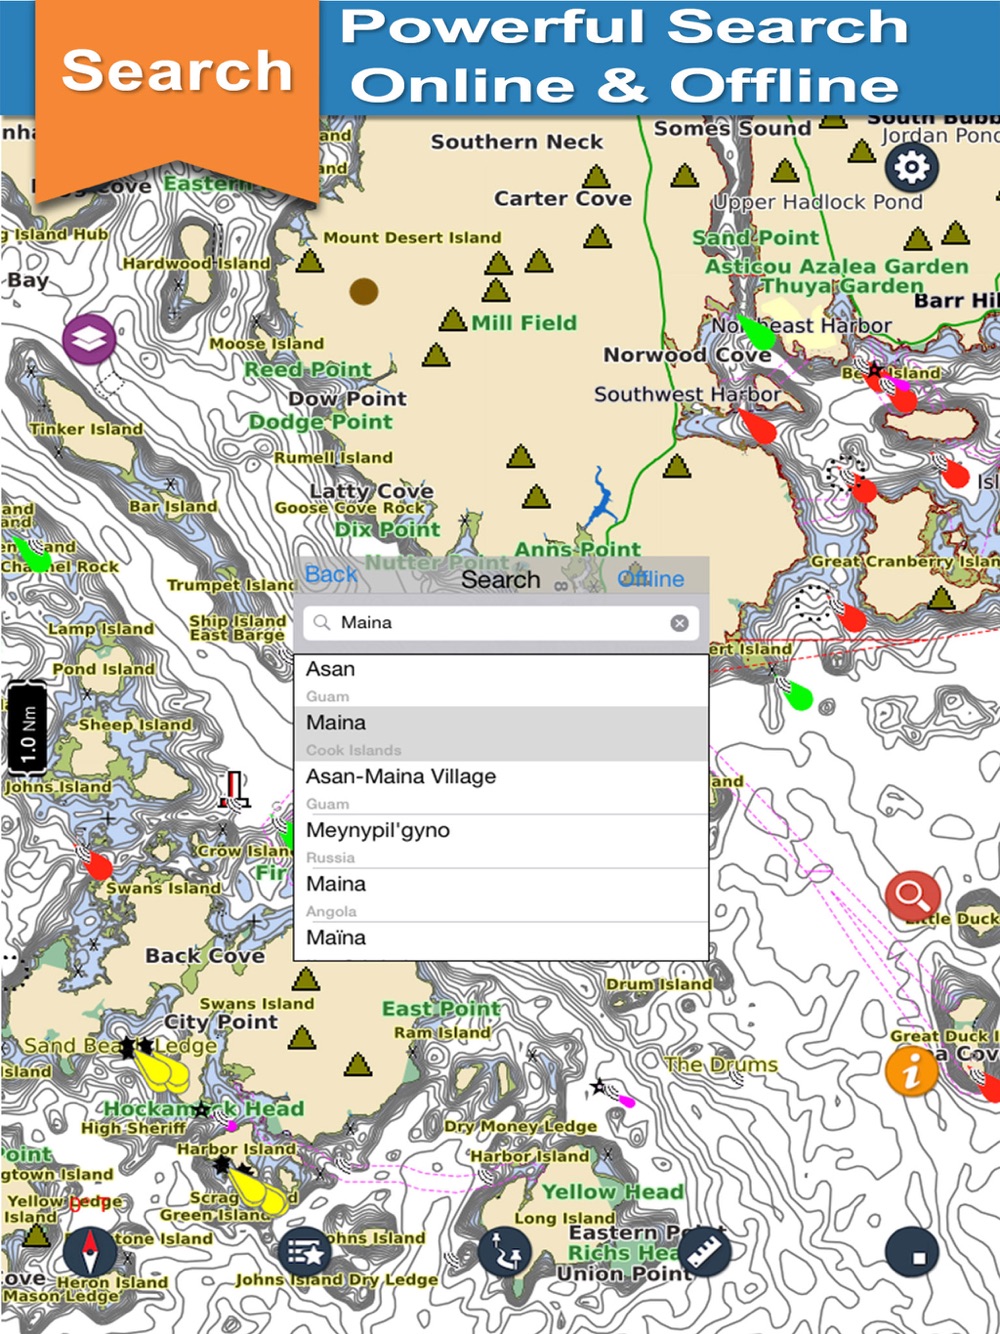Tap the red-white beacon symbol near Johns Island
The image size is (1000, 1334).
point(233,789)
